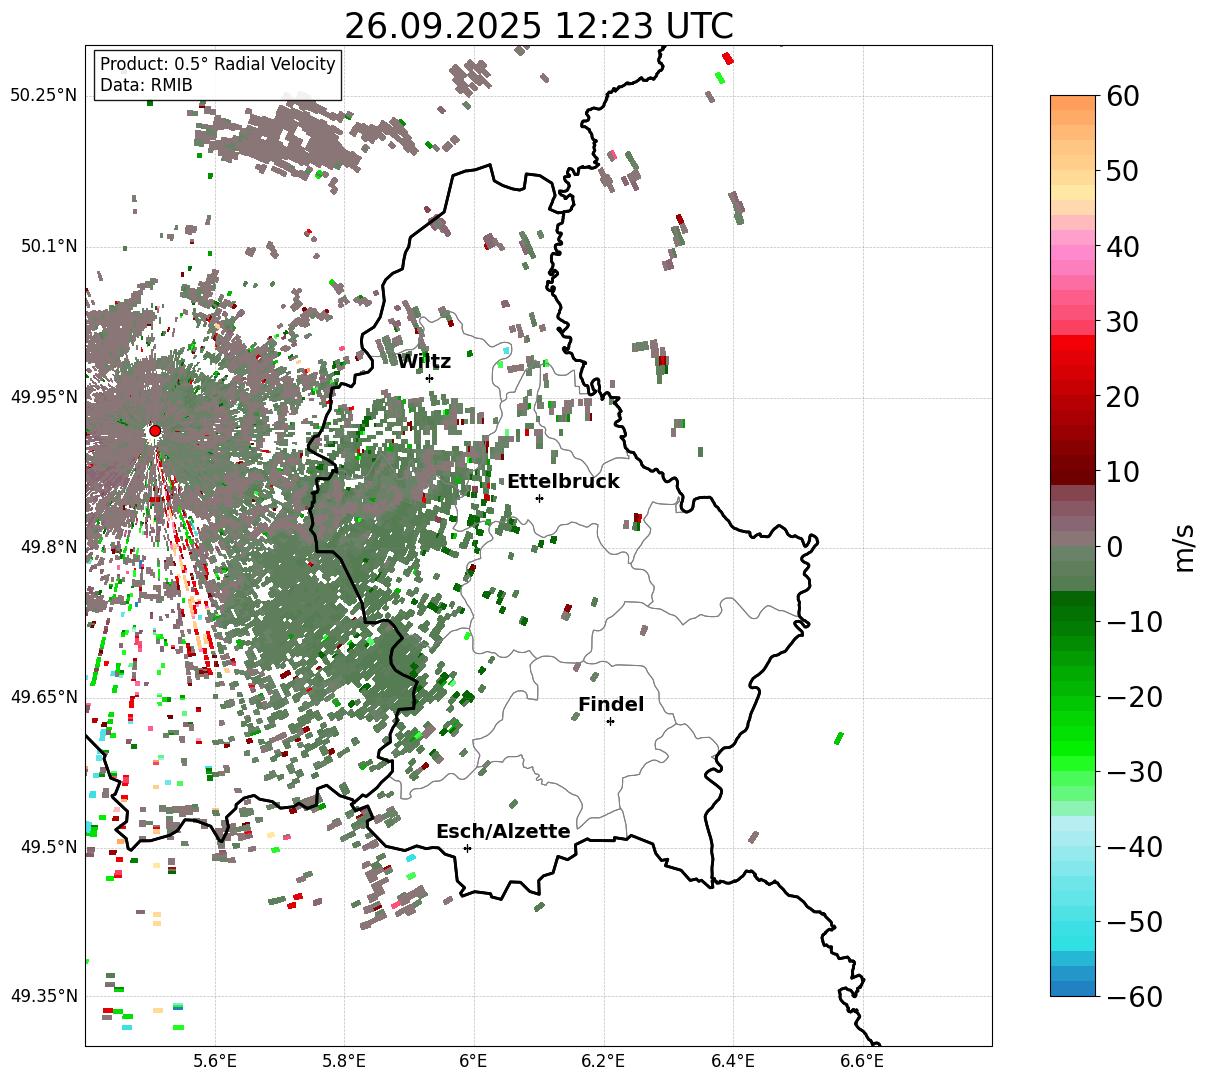Image resolution: width=1207 pixels, height=1081 pixels.
Task: Click the 6.4°E longitude tick label
Action: coord(733,1062)
